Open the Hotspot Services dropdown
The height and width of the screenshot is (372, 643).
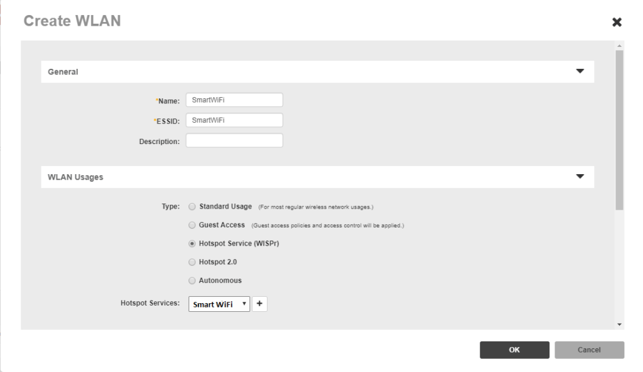[219, 304]
